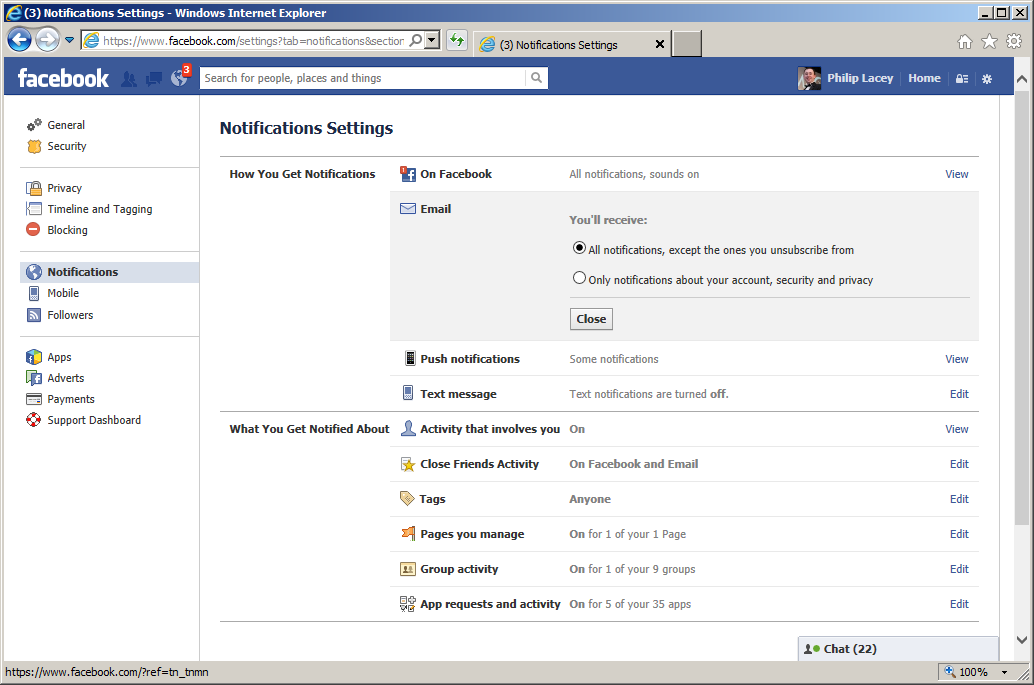Click the Apps cube icon
Viewport: 1034px width, 685px height.
34,357
